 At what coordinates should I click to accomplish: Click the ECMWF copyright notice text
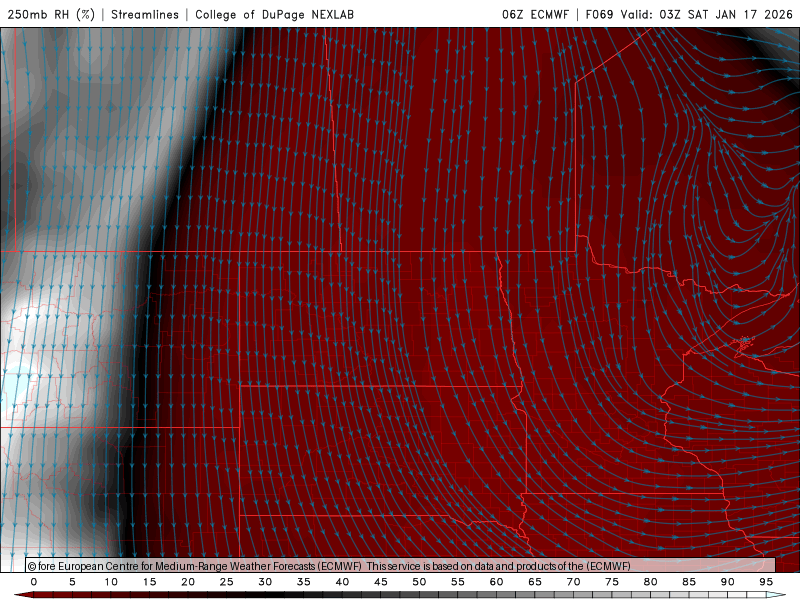[x=329, y=566]
